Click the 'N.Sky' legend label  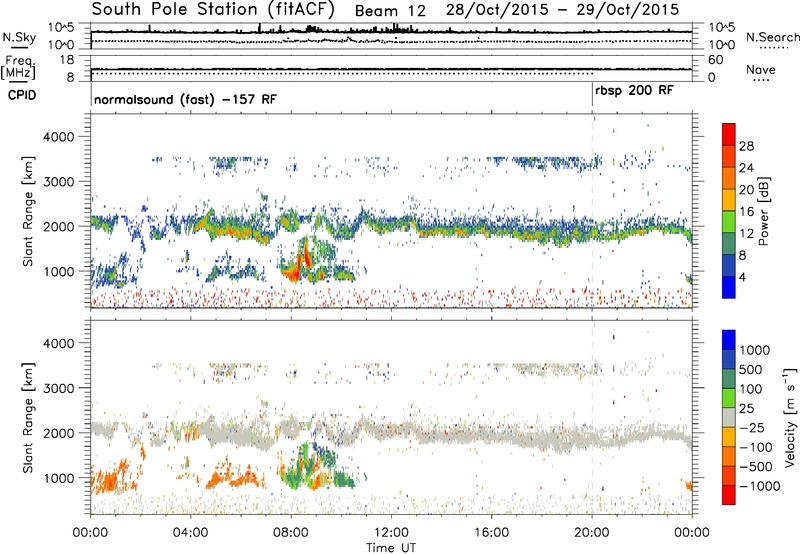(19, 37)
